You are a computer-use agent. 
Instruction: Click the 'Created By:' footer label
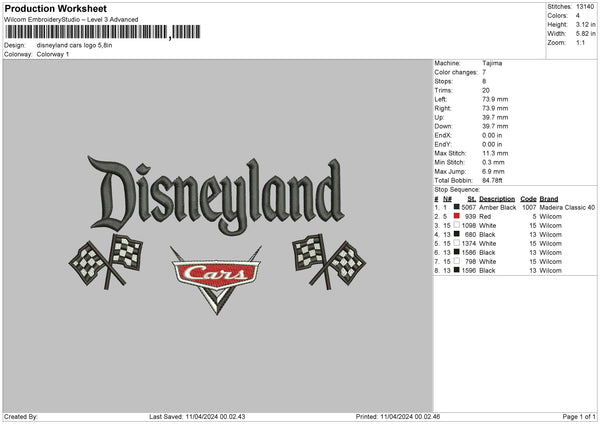(21, 416)
